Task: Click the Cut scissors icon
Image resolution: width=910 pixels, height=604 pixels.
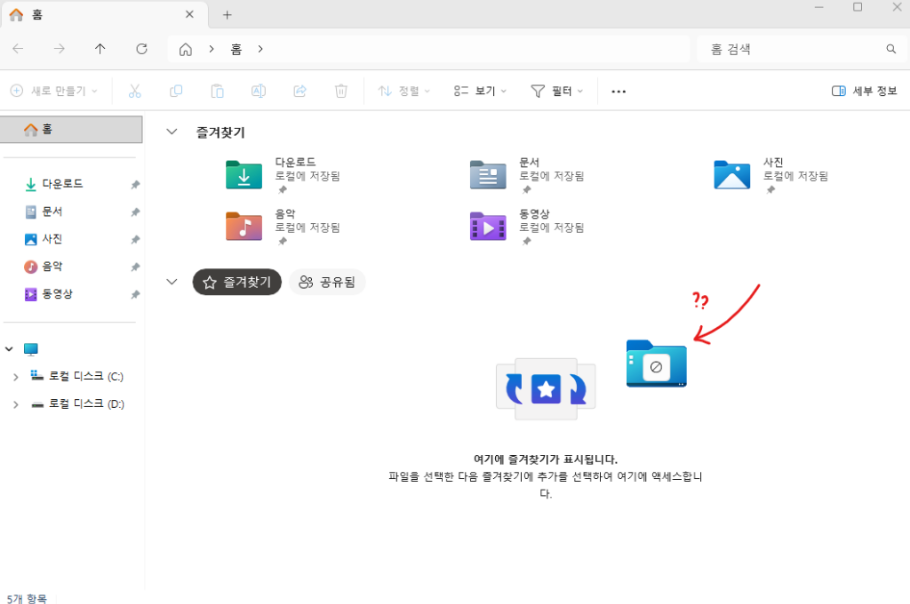Action: pyautogui.click(x=135, y=91)
